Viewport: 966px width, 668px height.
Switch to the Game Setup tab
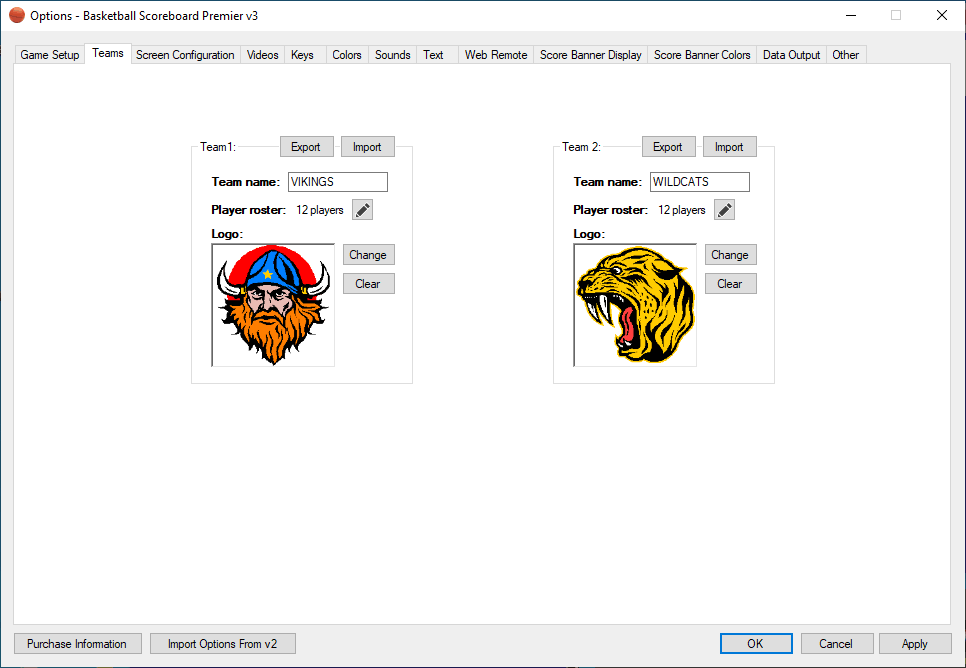click(x=50, y=55)
